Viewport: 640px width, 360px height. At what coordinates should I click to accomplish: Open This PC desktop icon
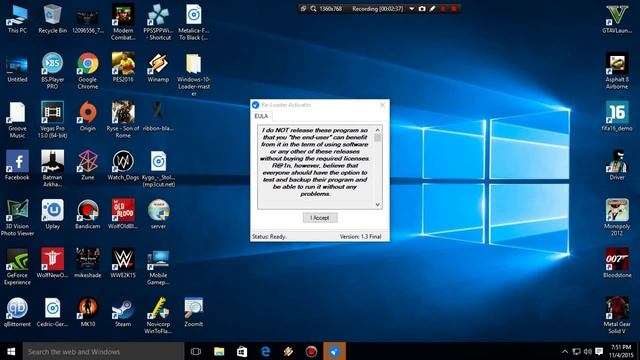pos(17,19)
